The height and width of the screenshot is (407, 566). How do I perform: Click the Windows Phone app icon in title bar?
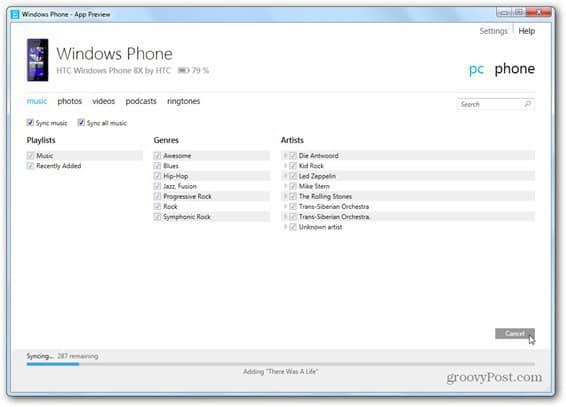(x=15, y=14)
